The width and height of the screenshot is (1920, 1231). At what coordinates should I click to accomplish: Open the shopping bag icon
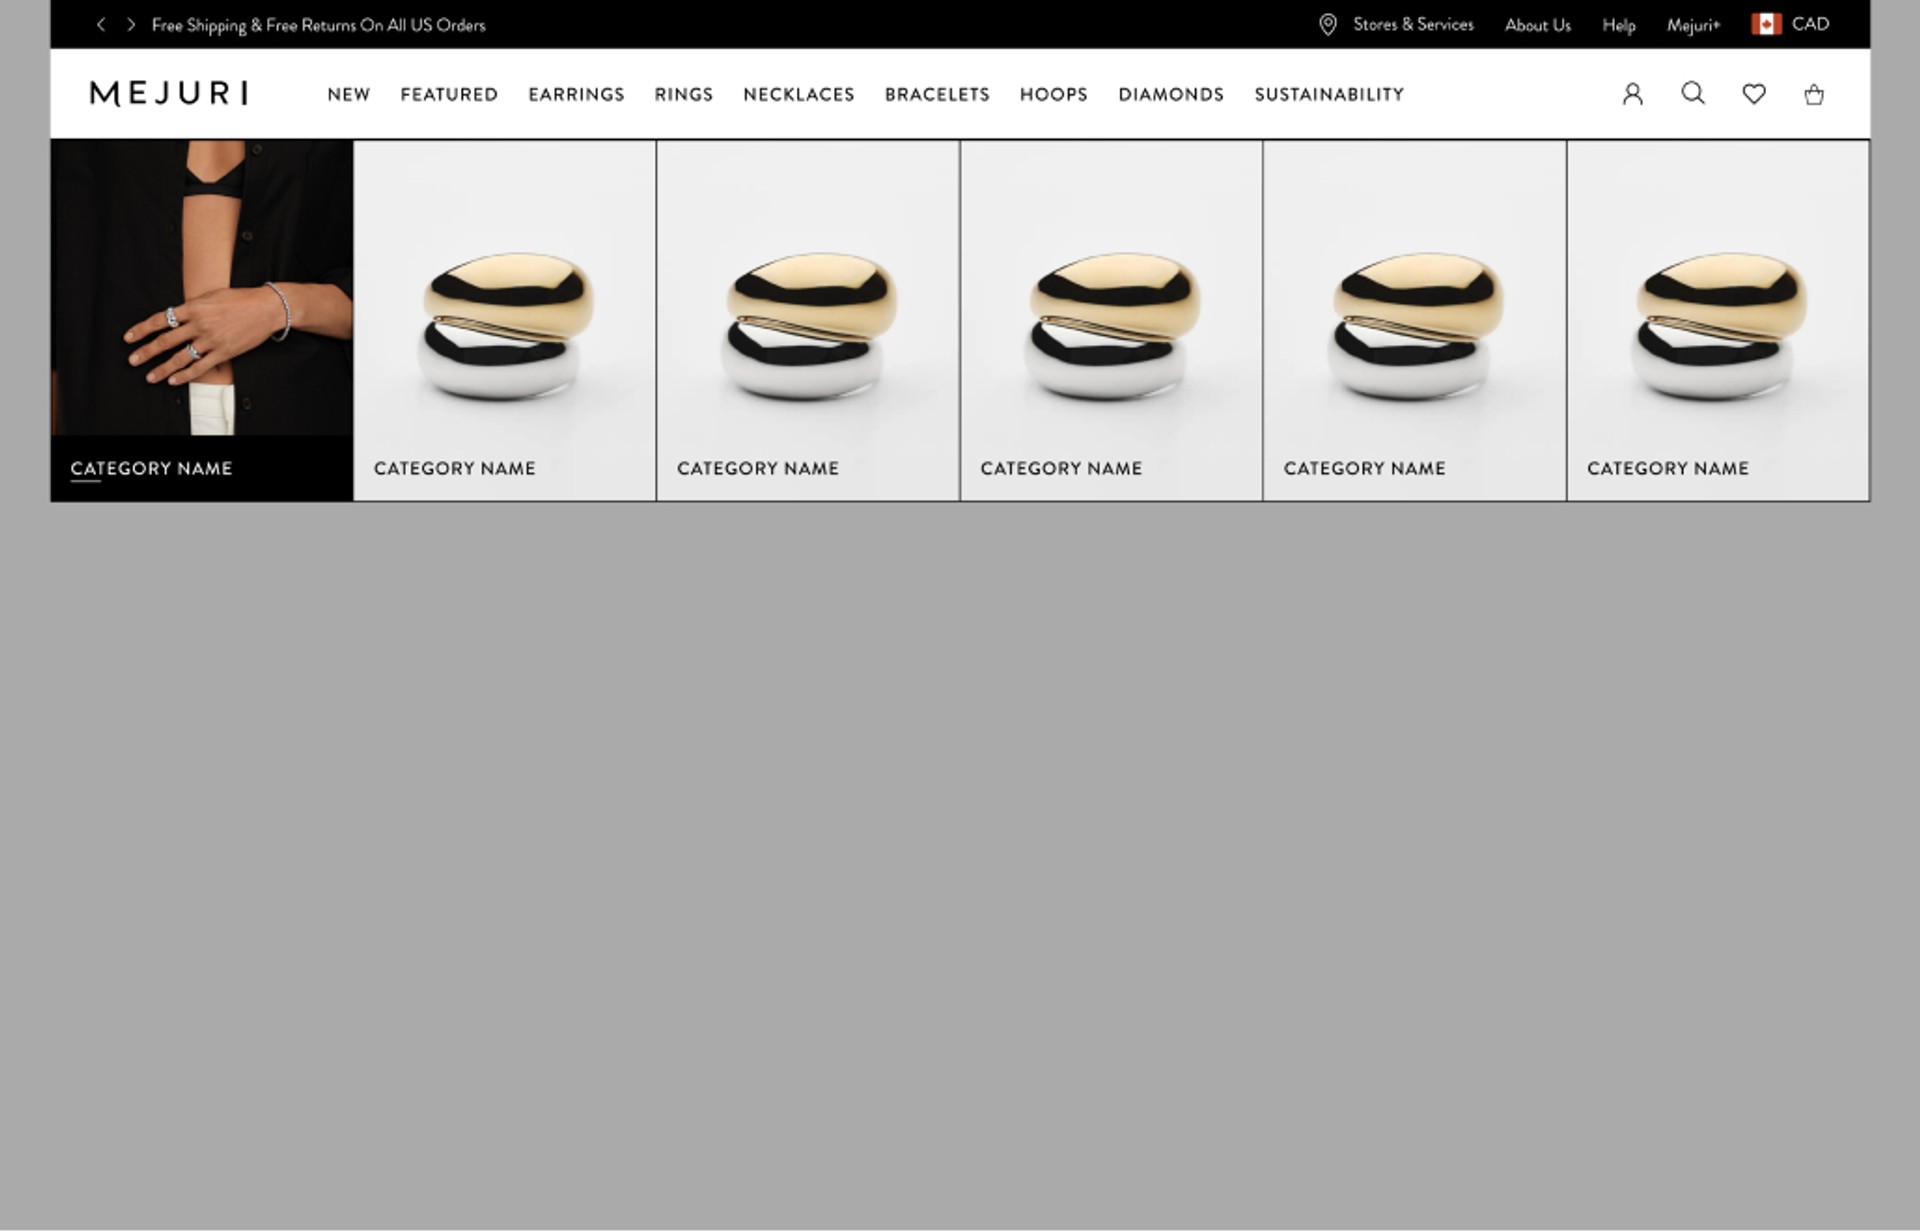click(x=1814, y=95)
